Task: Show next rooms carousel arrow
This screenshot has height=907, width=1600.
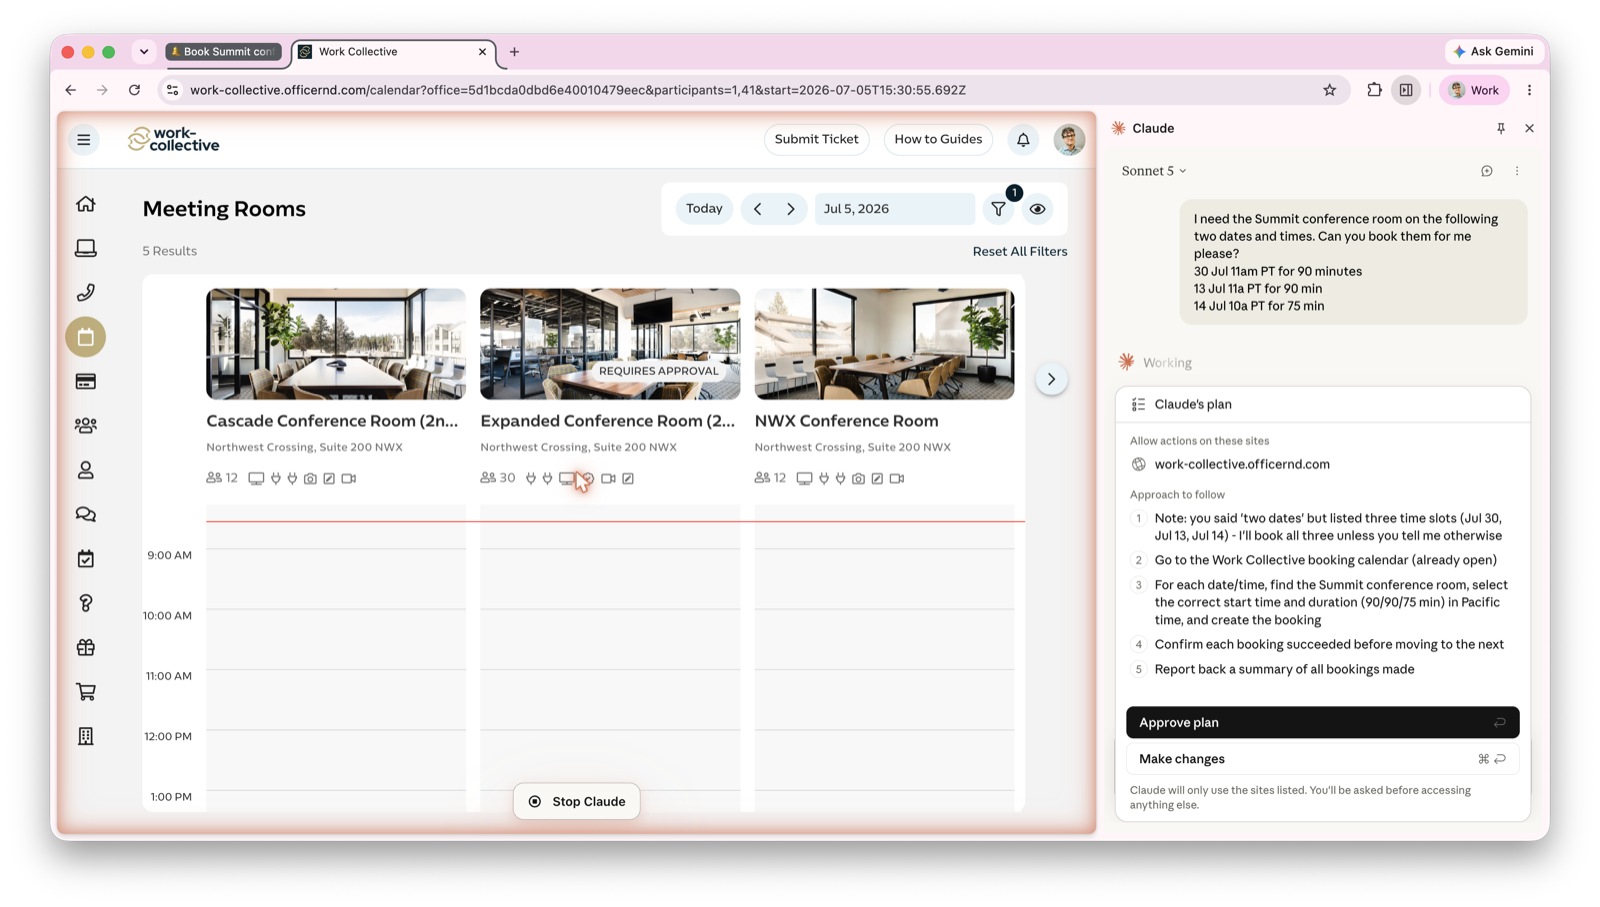Action: [1051, 379]
